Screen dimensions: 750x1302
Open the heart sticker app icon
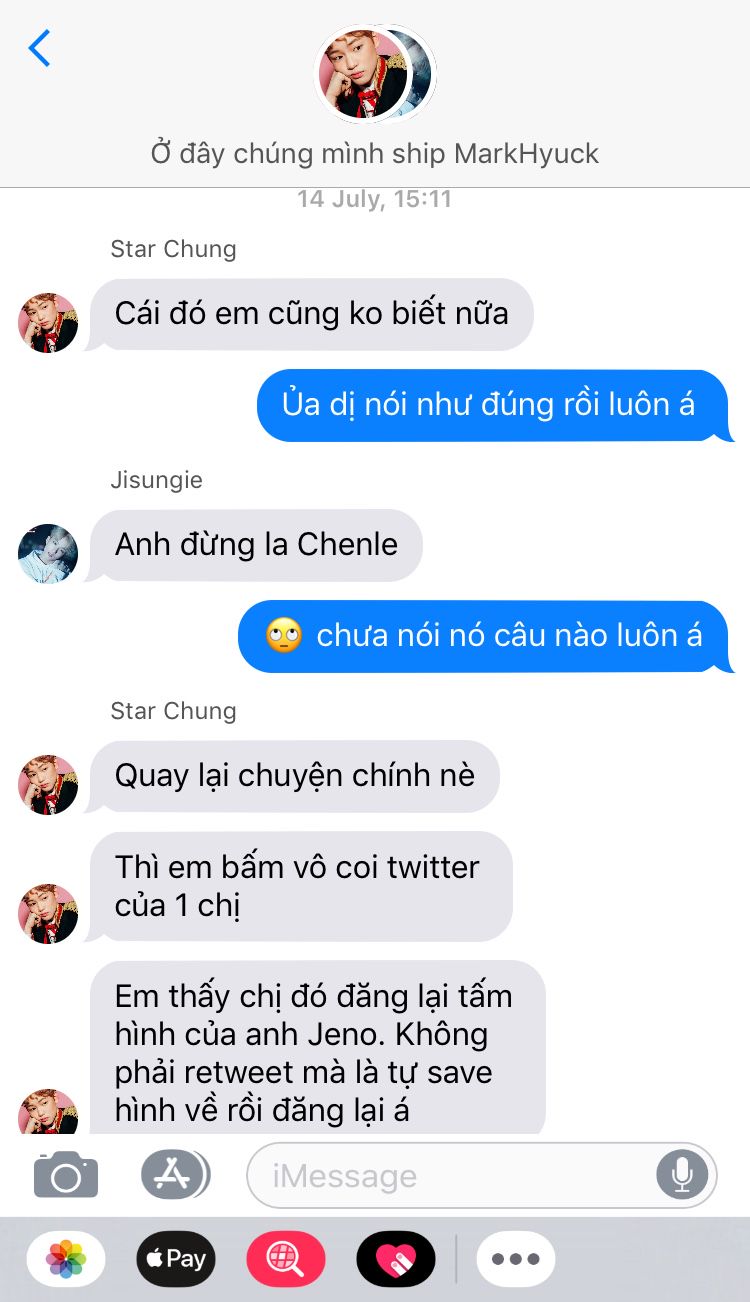click(x=396, y=1259)
